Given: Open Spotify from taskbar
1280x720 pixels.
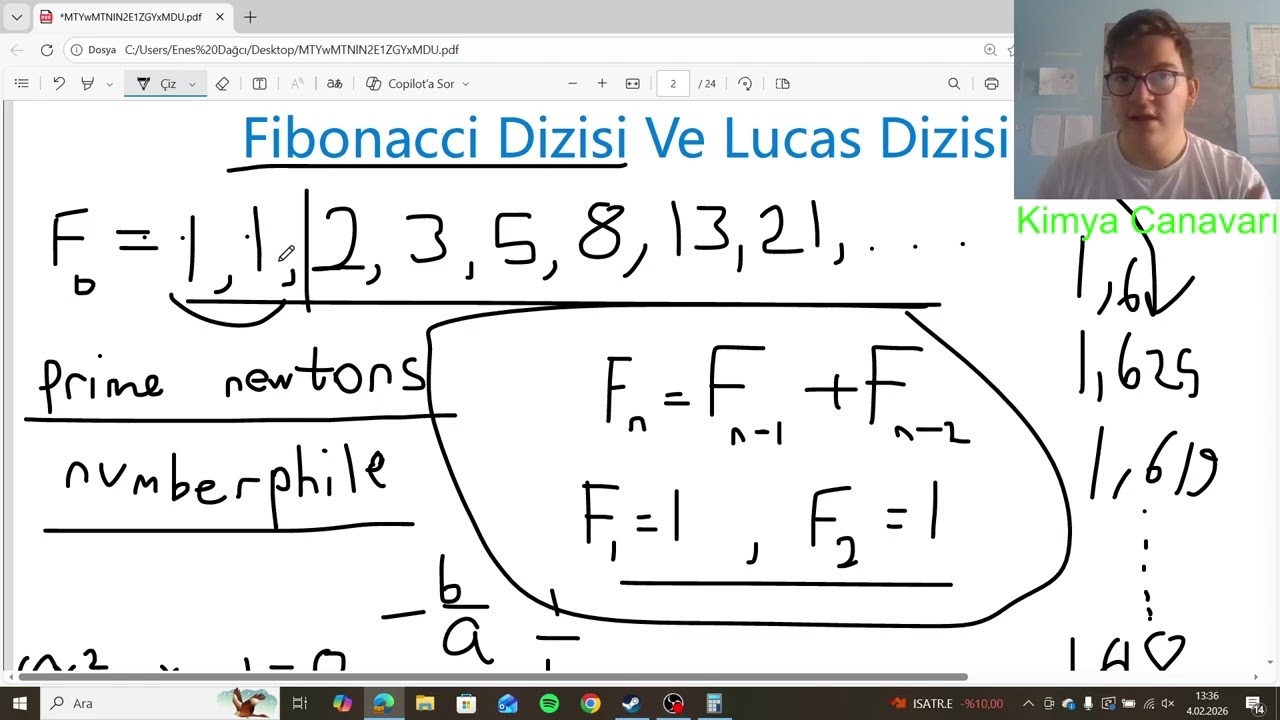Looking at the screenshot, I should coord(549,703).
